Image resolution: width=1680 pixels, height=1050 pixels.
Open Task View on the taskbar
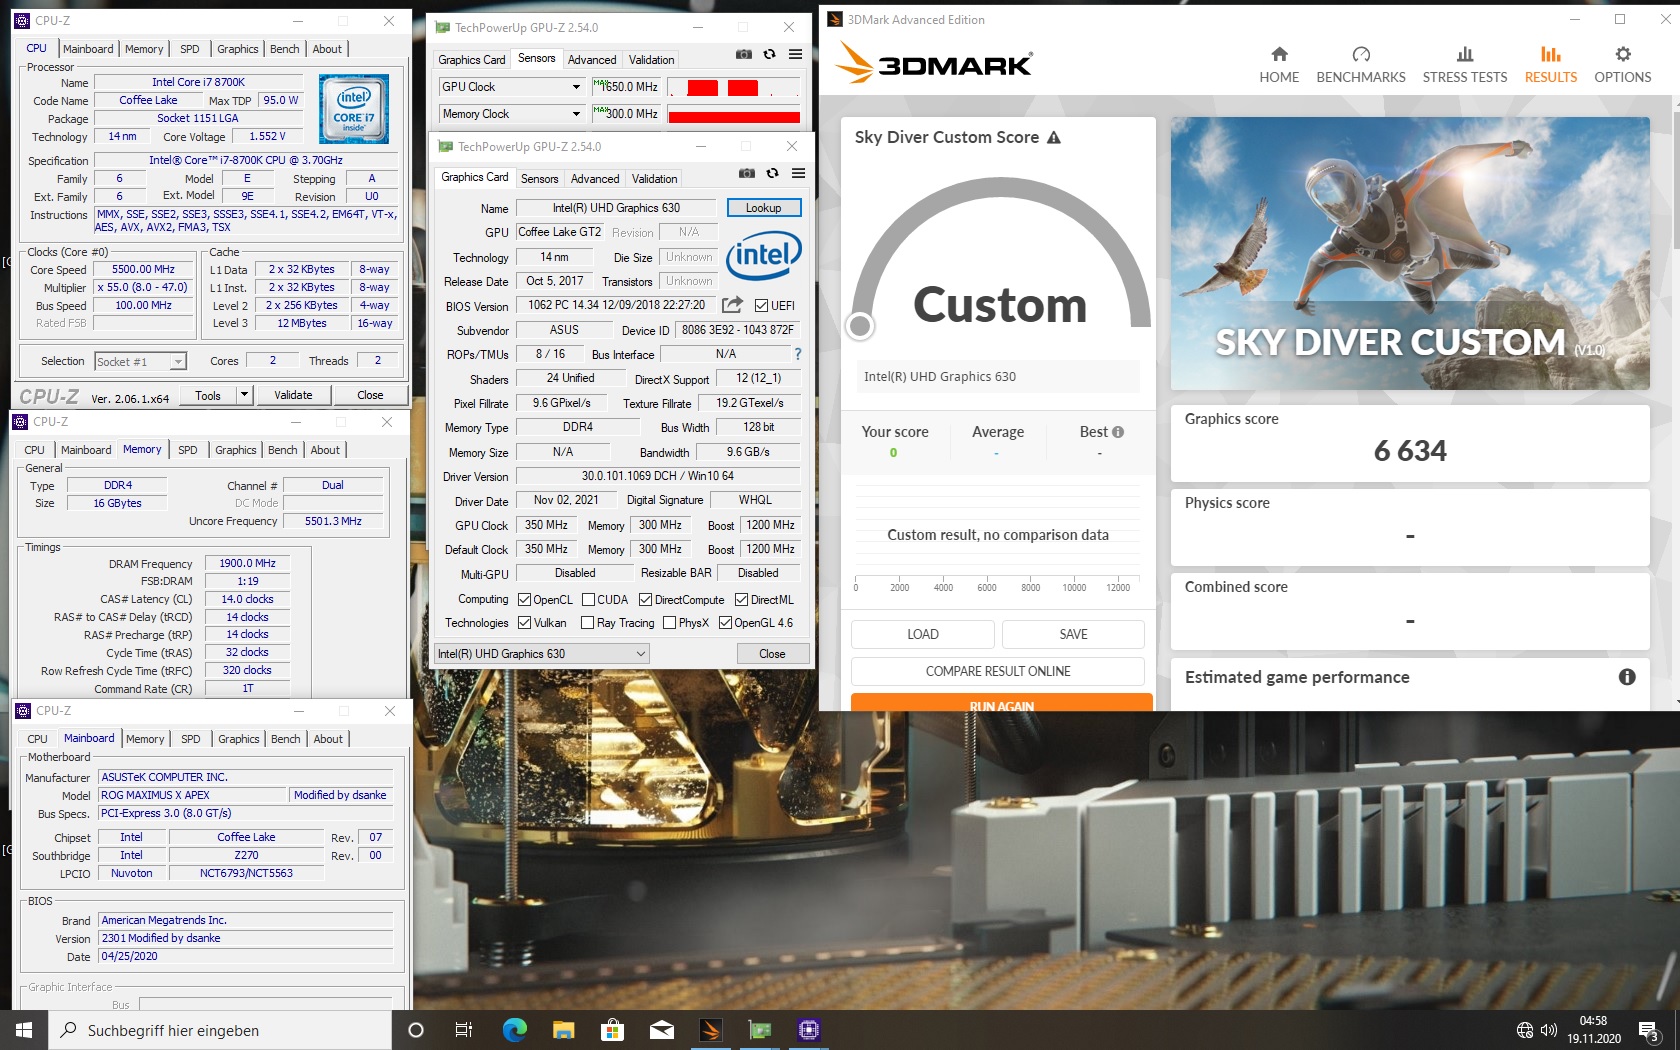click(464, 1030)
